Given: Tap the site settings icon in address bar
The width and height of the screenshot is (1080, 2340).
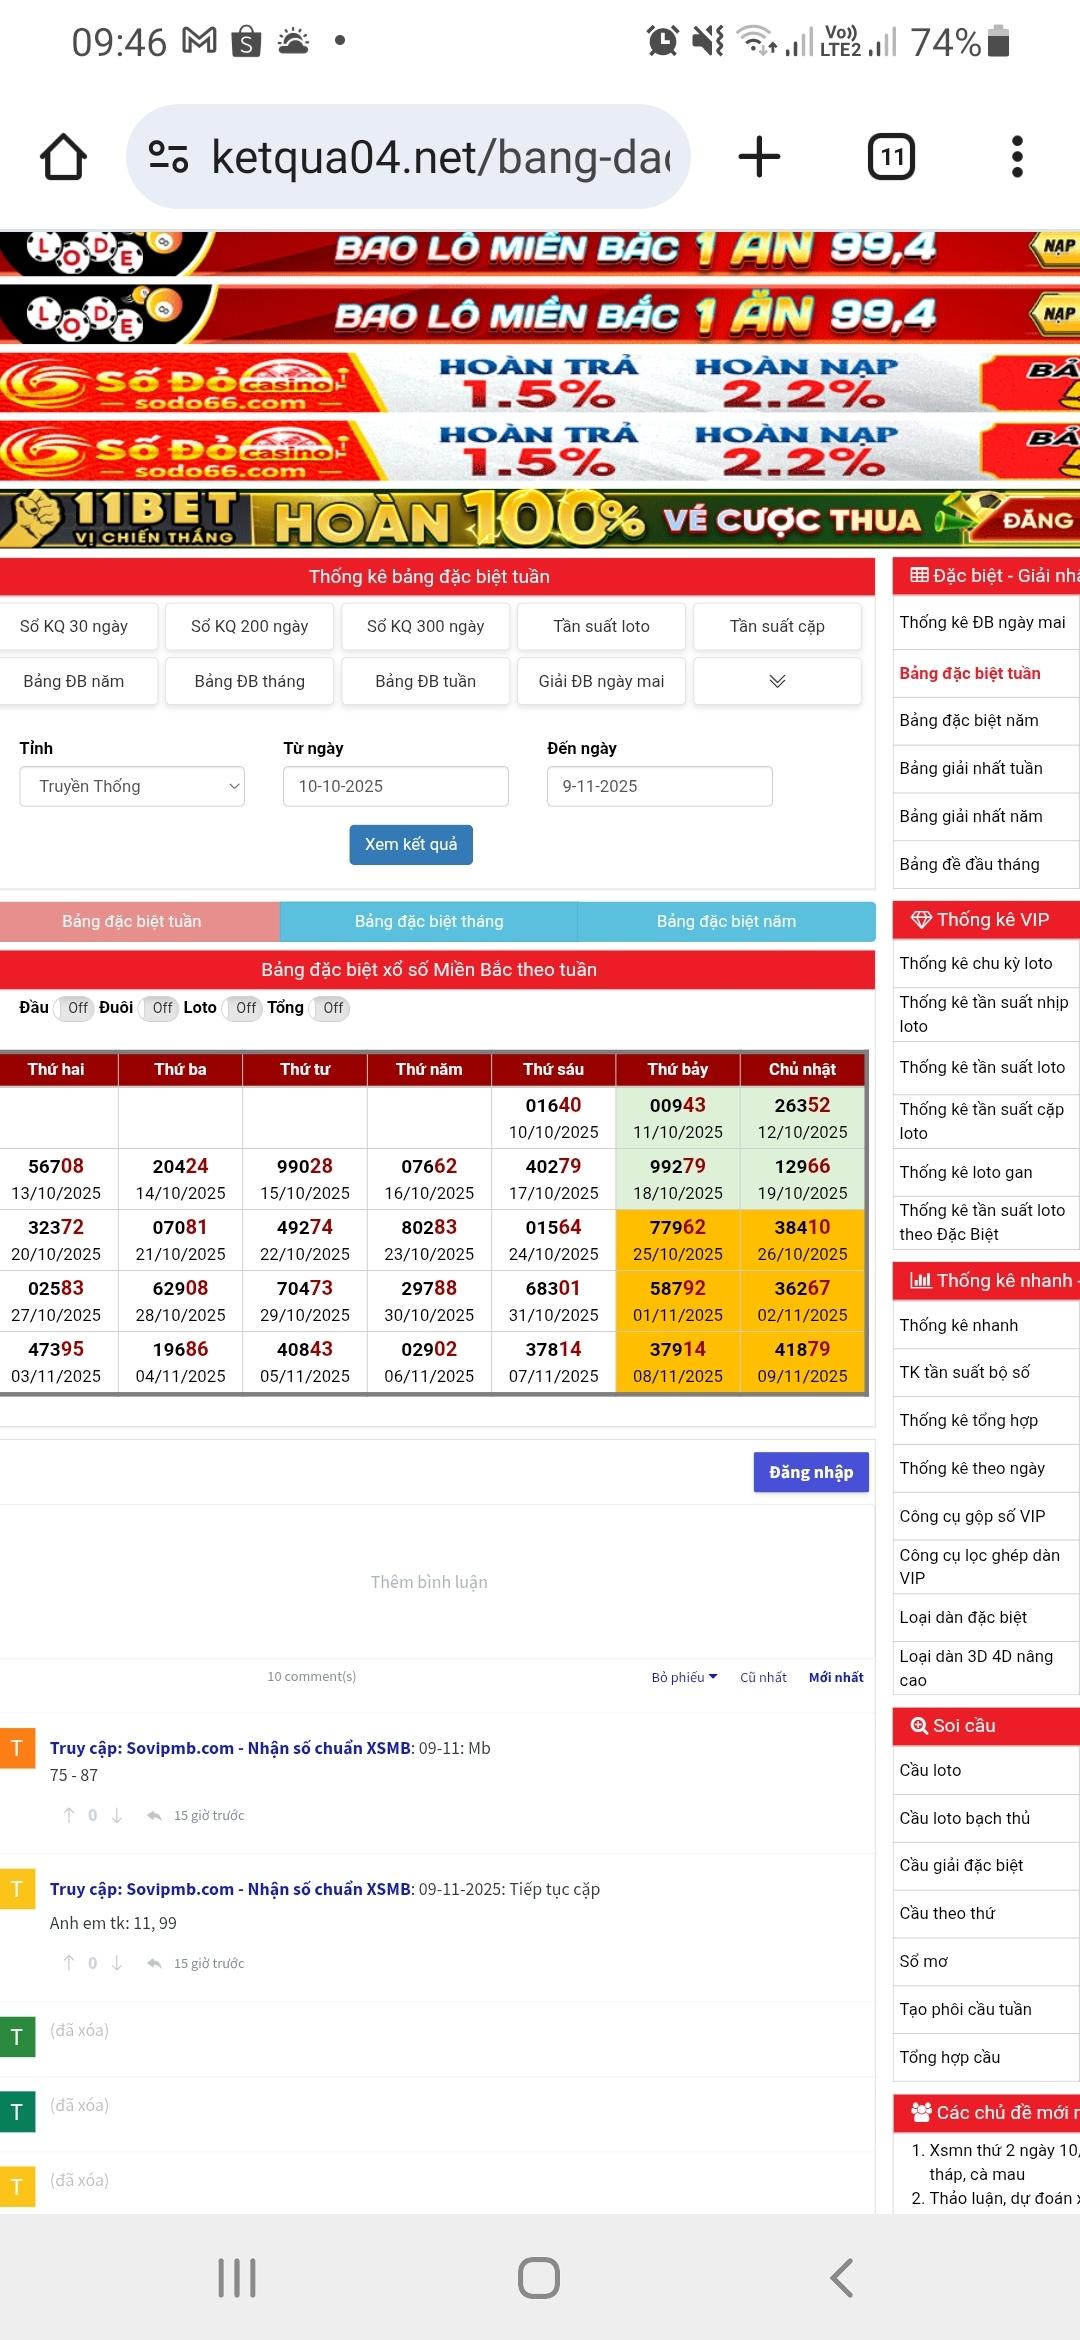Looking at the screenshot, I should [168, 157].
